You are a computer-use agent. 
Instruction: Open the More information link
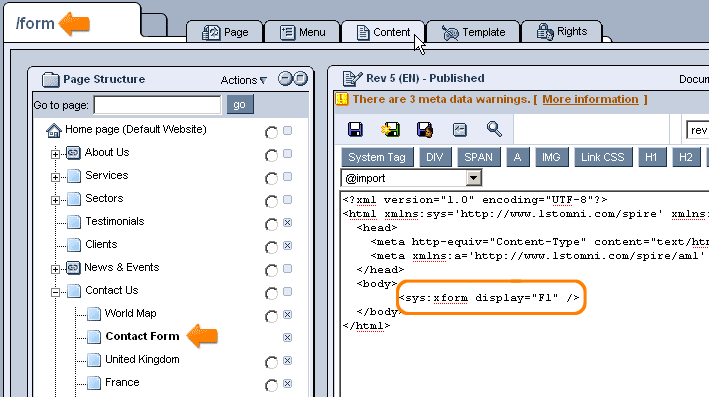tap(590, 99)
